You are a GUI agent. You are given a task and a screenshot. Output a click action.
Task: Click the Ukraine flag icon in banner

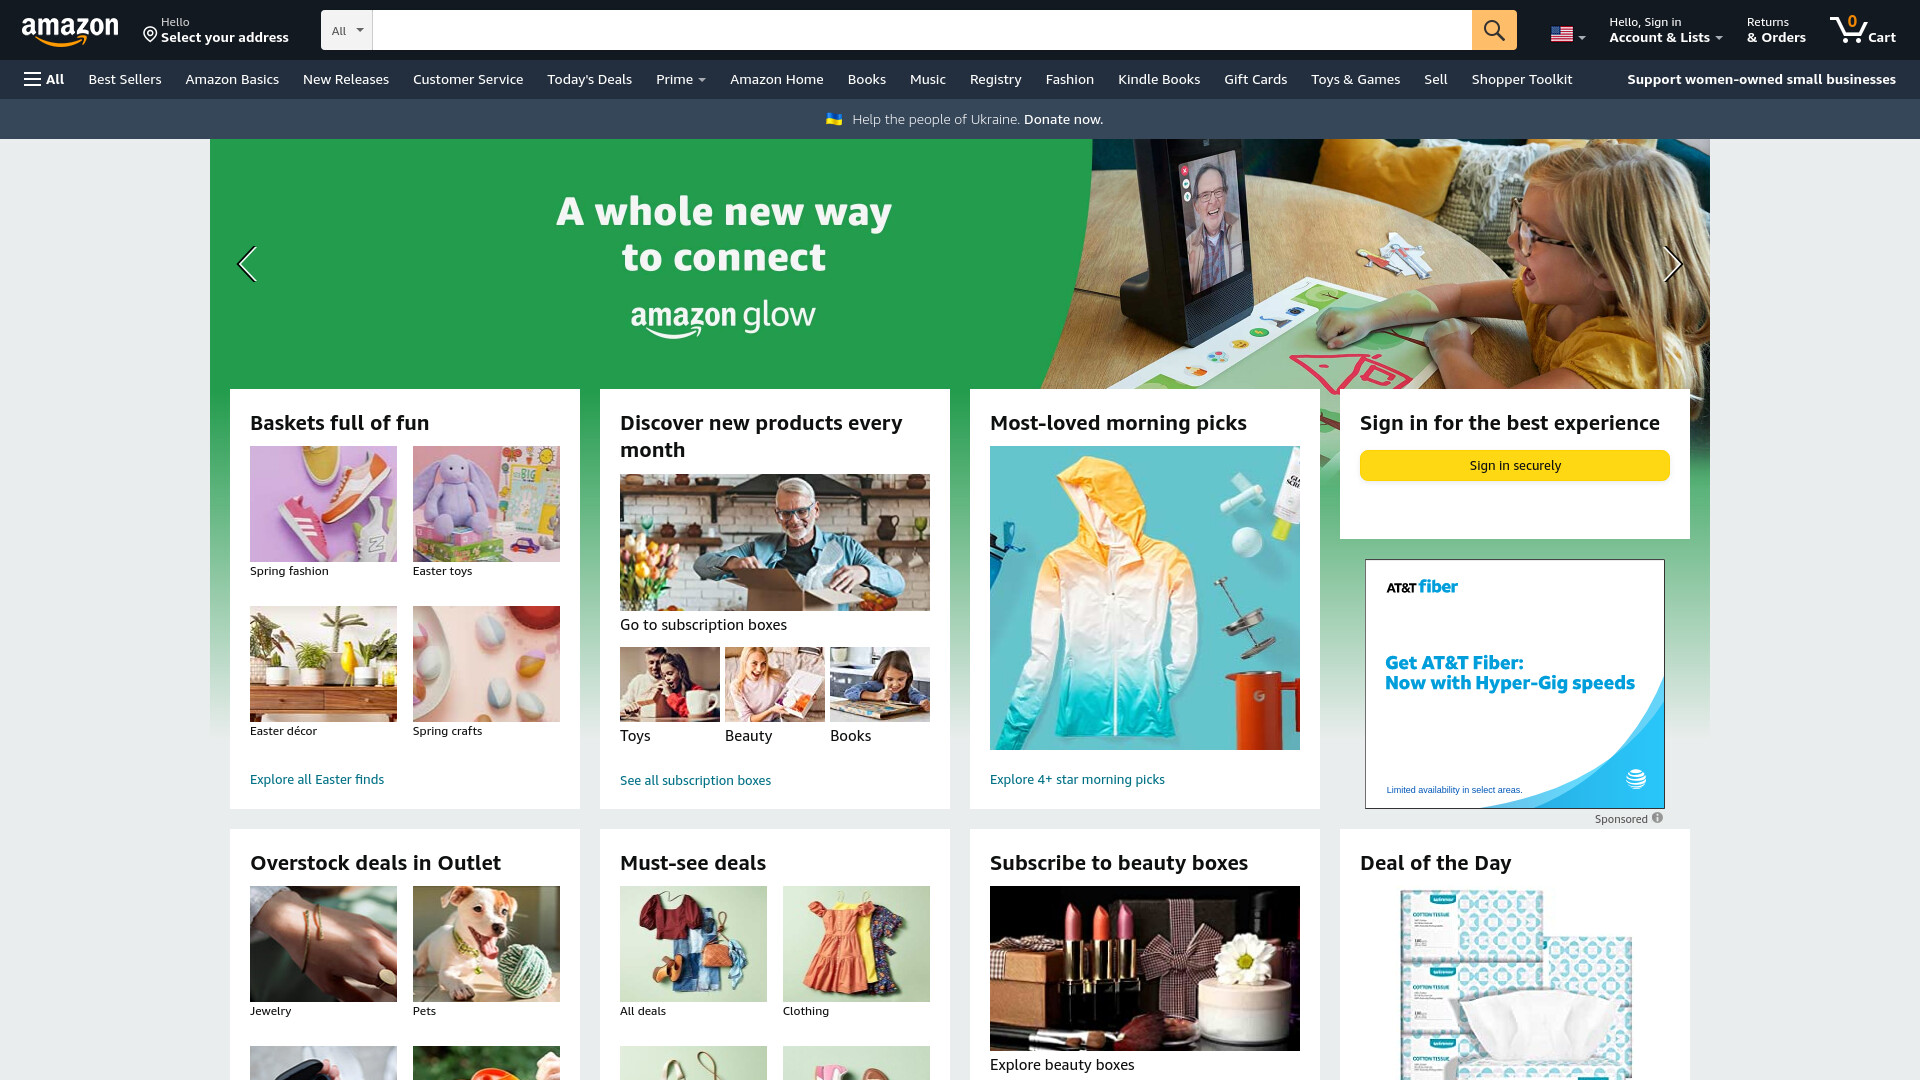834,119
